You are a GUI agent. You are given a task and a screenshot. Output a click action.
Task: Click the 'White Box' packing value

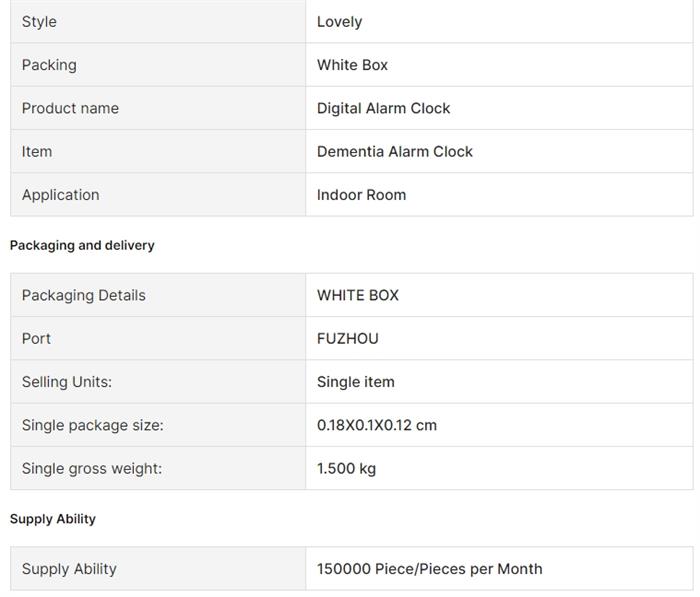(352, 65)
